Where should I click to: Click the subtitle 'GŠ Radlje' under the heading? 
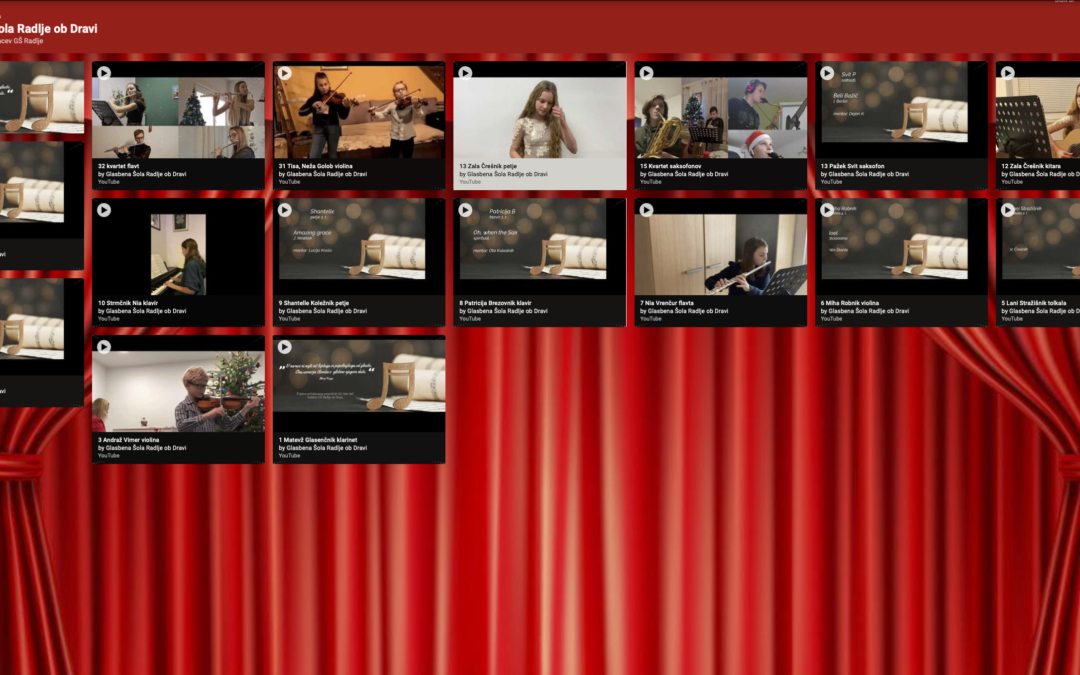point(28,41)
